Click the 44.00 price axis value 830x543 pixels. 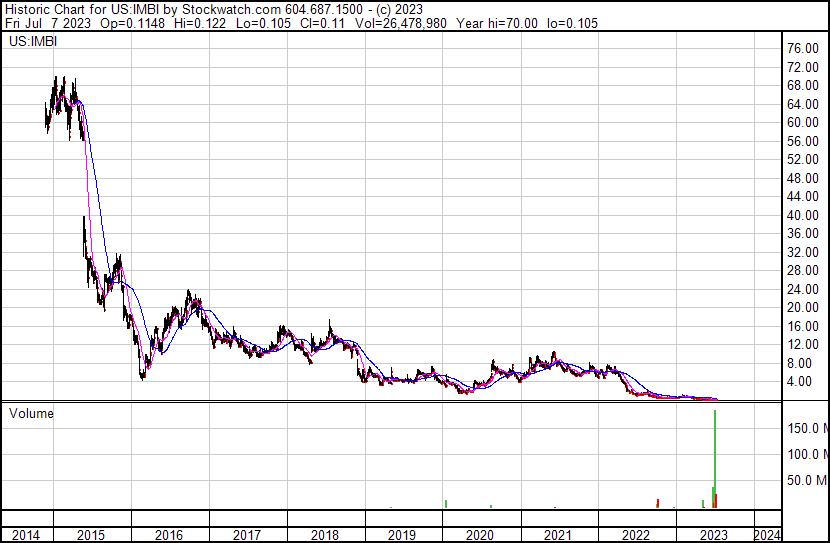[803, 196]
